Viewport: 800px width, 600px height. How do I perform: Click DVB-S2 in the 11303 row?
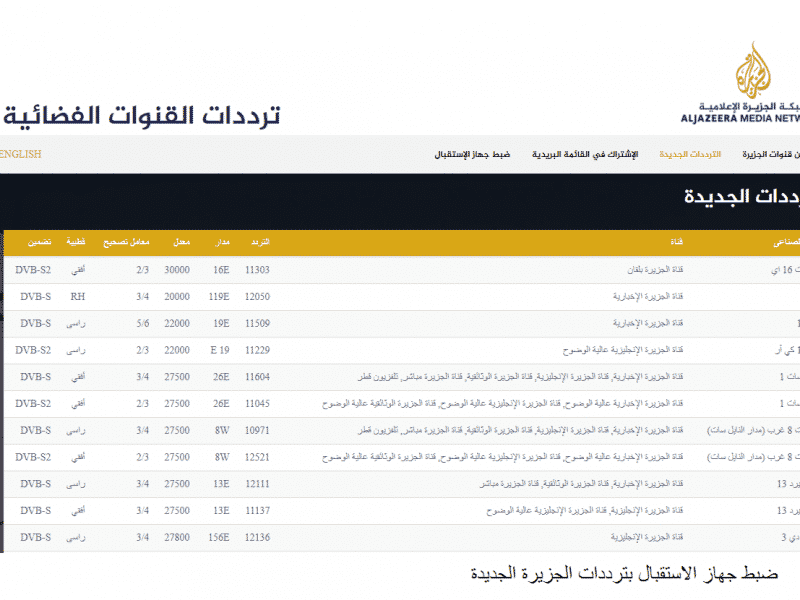pyautogui.click(x=33, y=270)
